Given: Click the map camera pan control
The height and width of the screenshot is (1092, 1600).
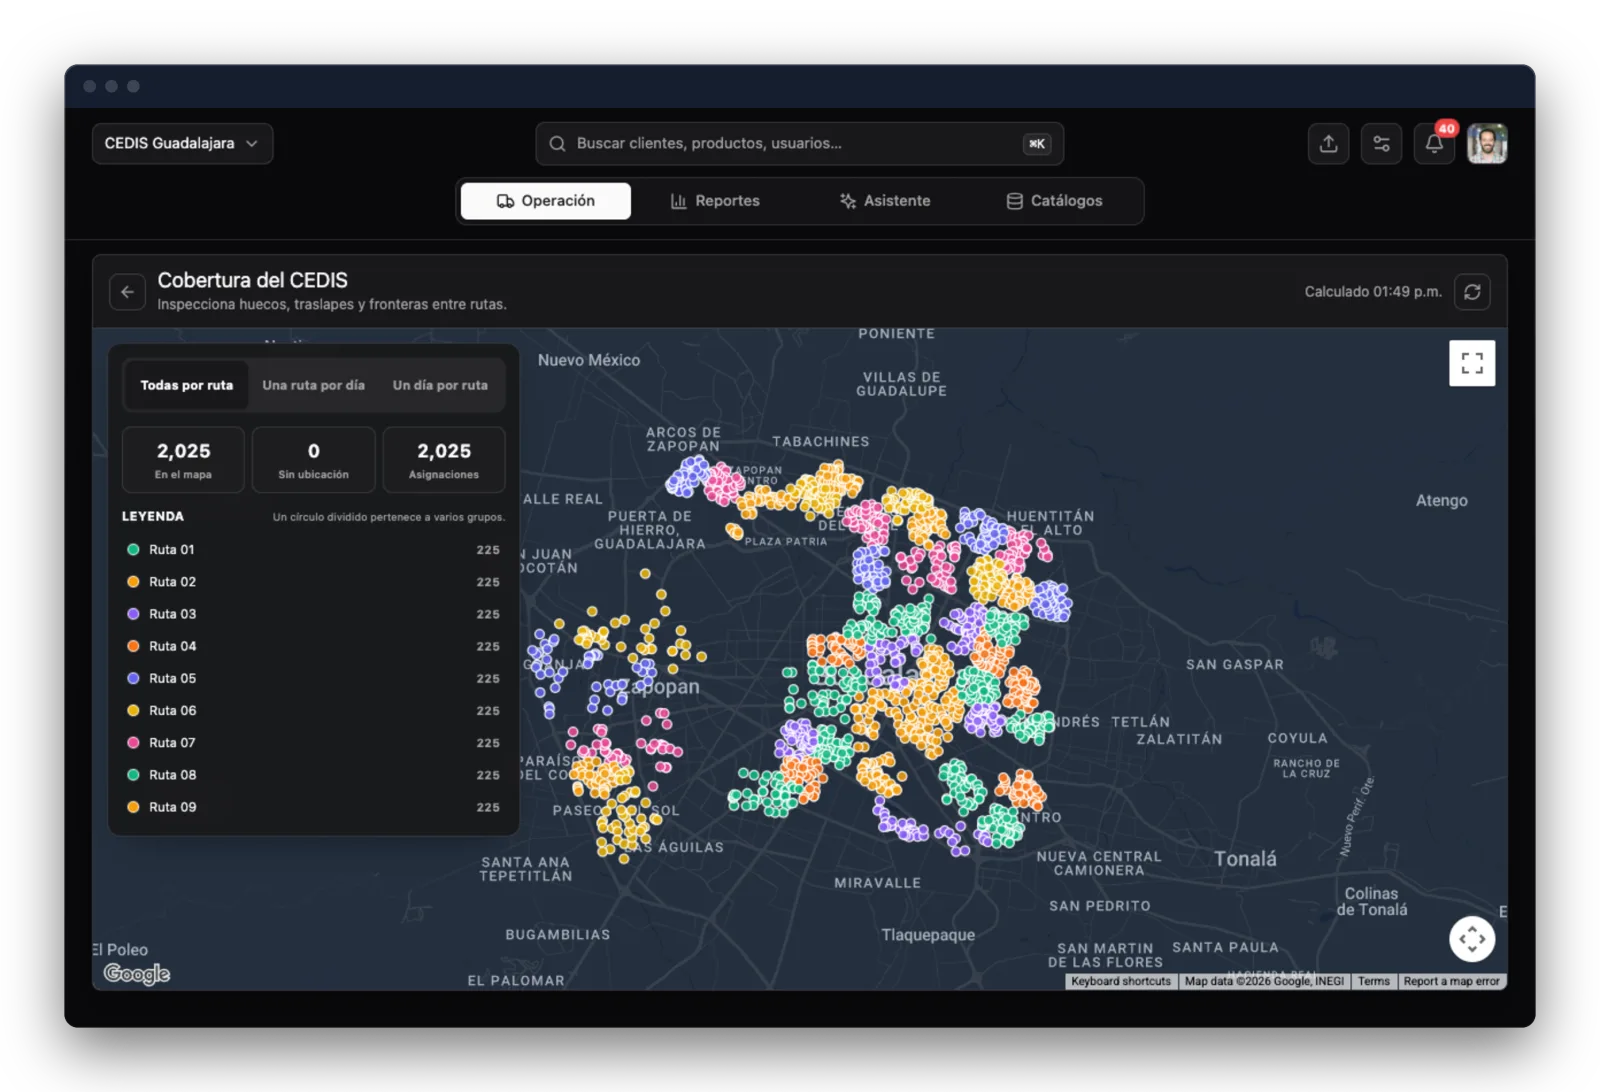Looking at the screenshot, I should tap(1472, 939).
